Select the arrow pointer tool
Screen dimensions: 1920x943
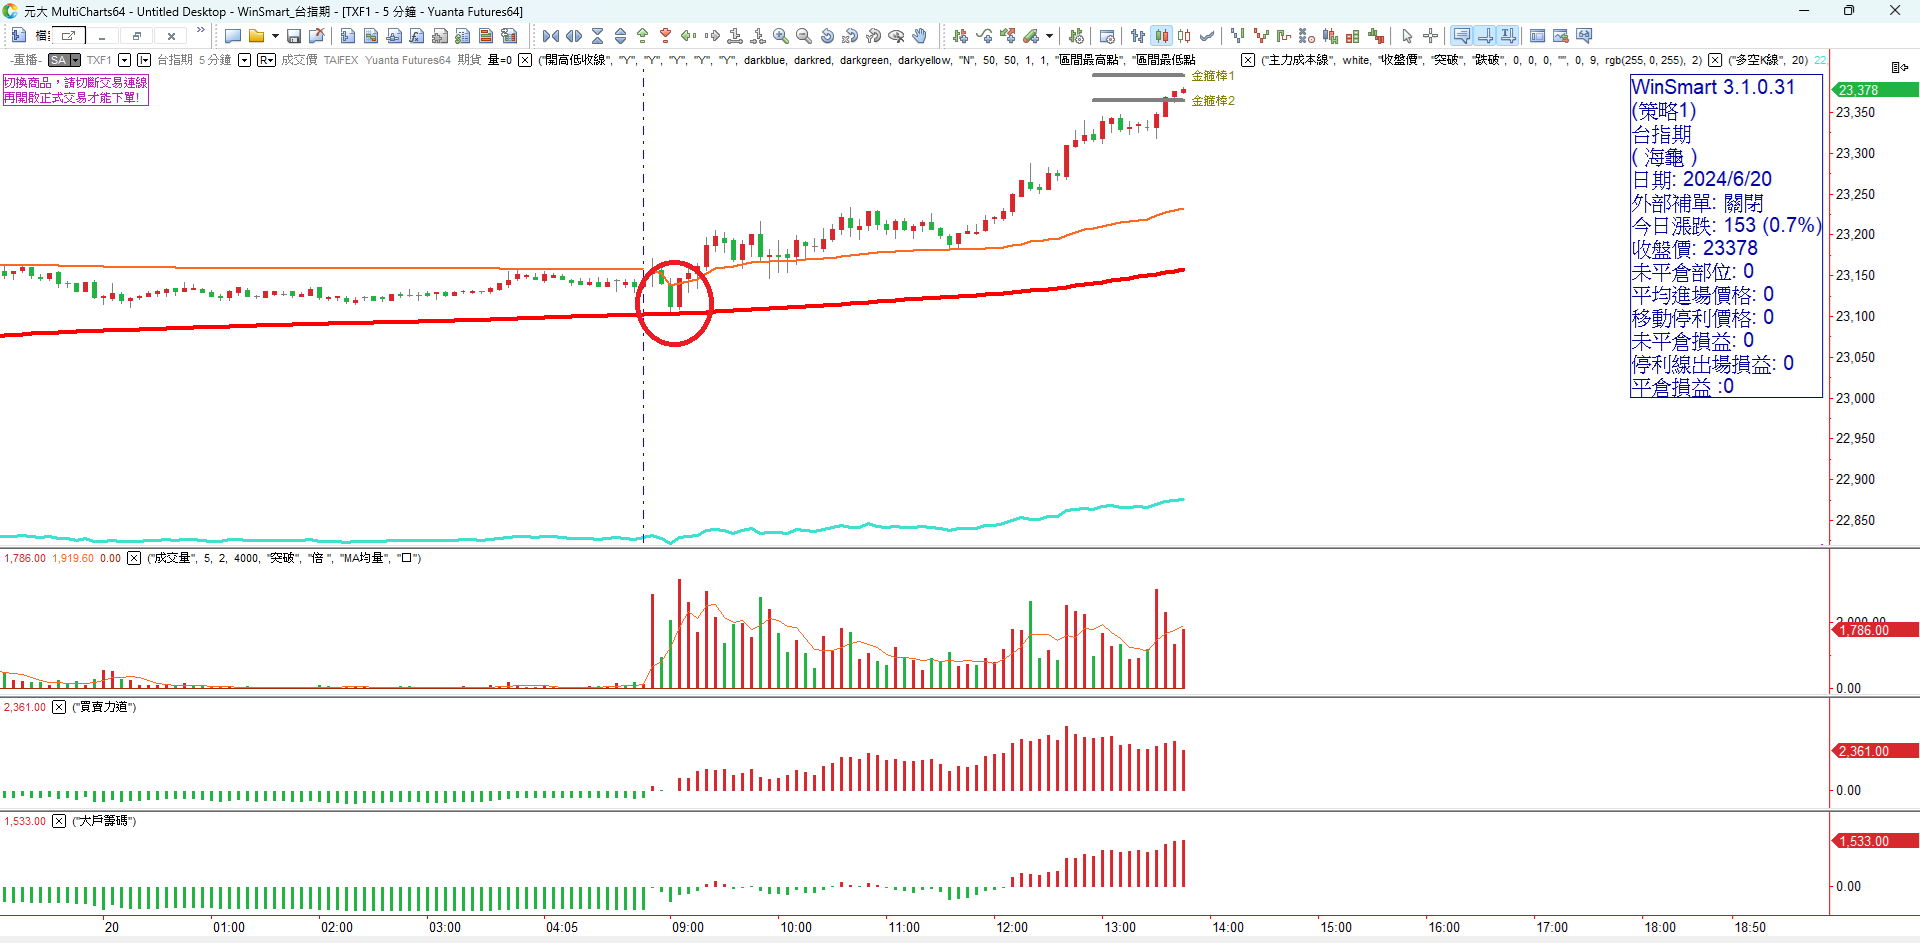[x=1408, y=36]
